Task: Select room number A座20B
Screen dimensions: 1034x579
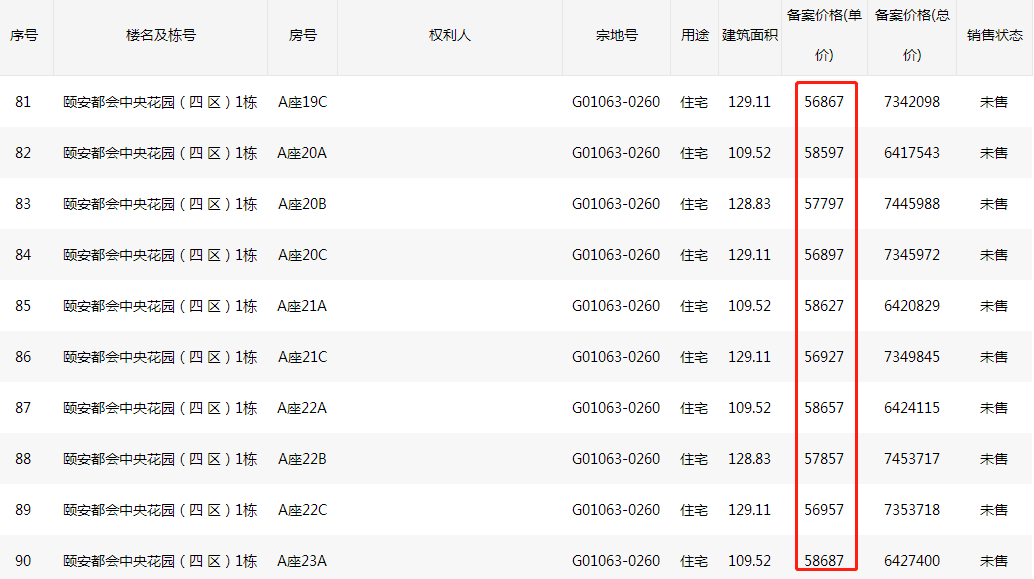Action: (x=302, y=204)
